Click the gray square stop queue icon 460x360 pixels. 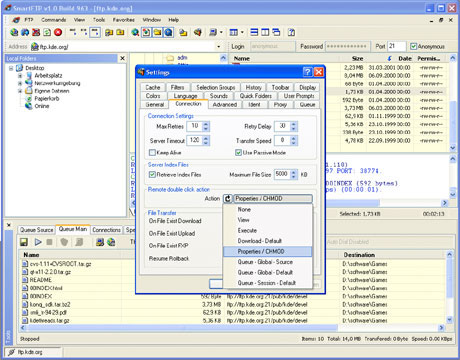point(49,242)
